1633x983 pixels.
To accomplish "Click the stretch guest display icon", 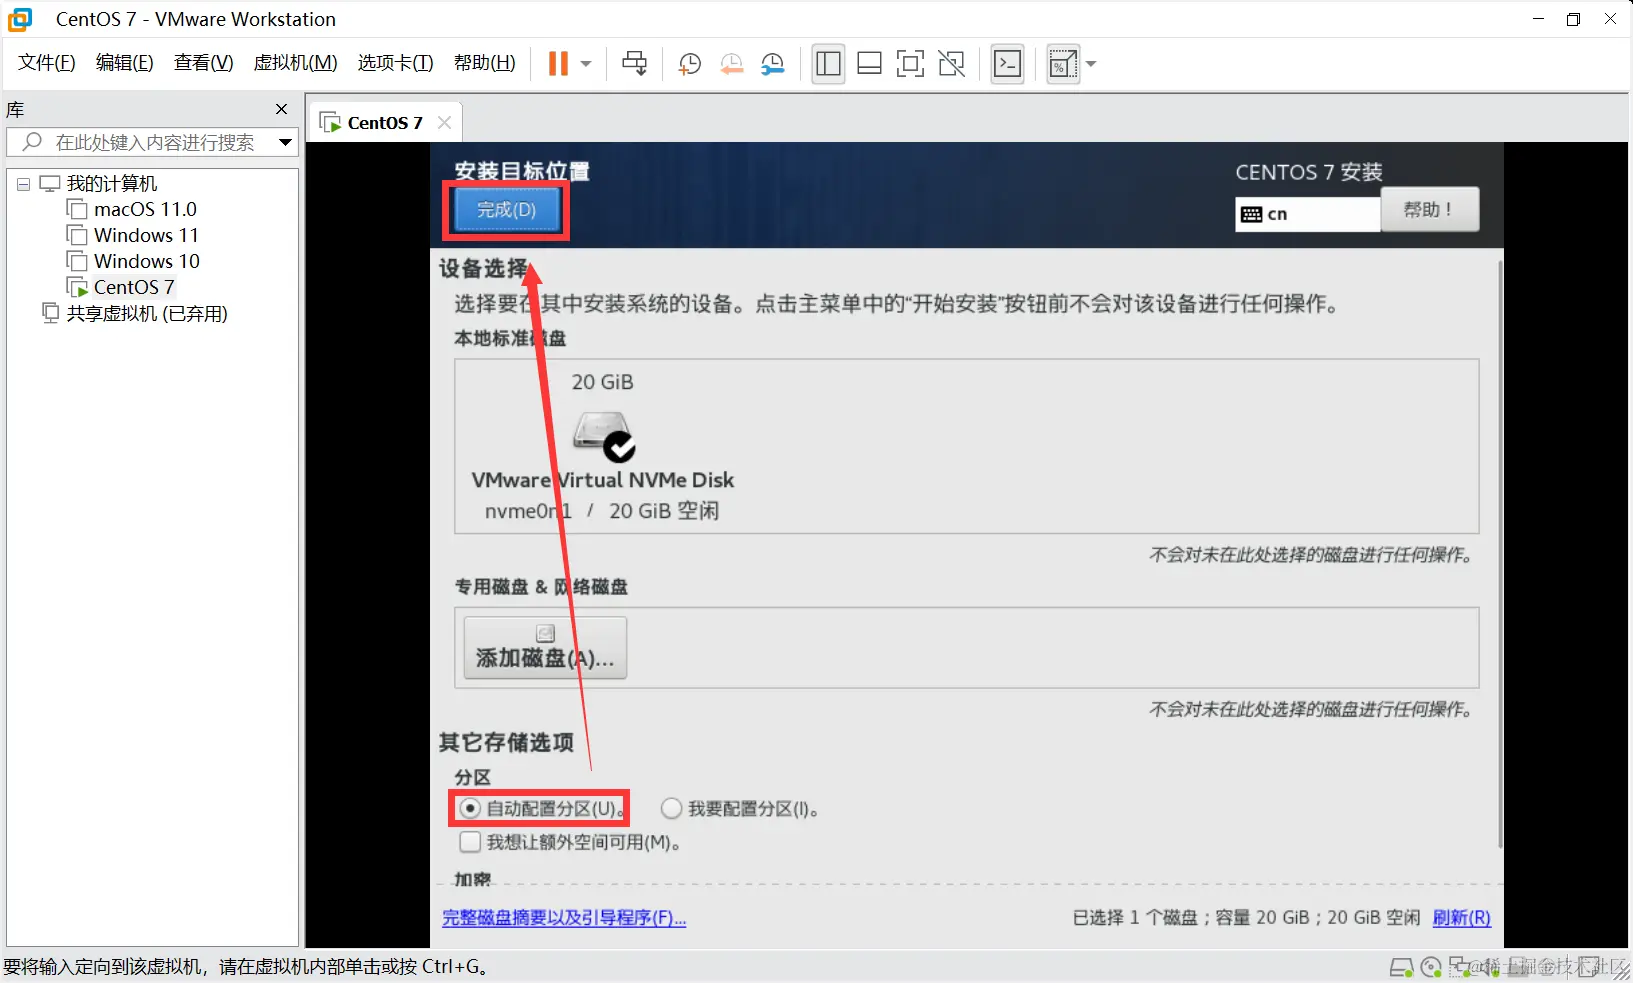I will tap(1062, 64).
